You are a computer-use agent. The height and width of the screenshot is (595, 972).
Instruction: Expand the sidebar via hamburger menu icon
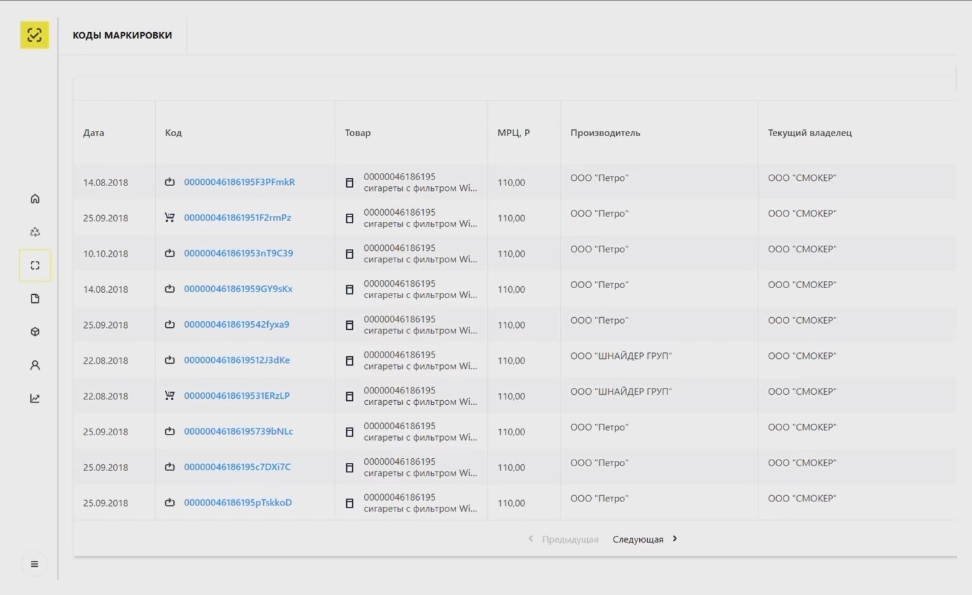tap(35, 564)
